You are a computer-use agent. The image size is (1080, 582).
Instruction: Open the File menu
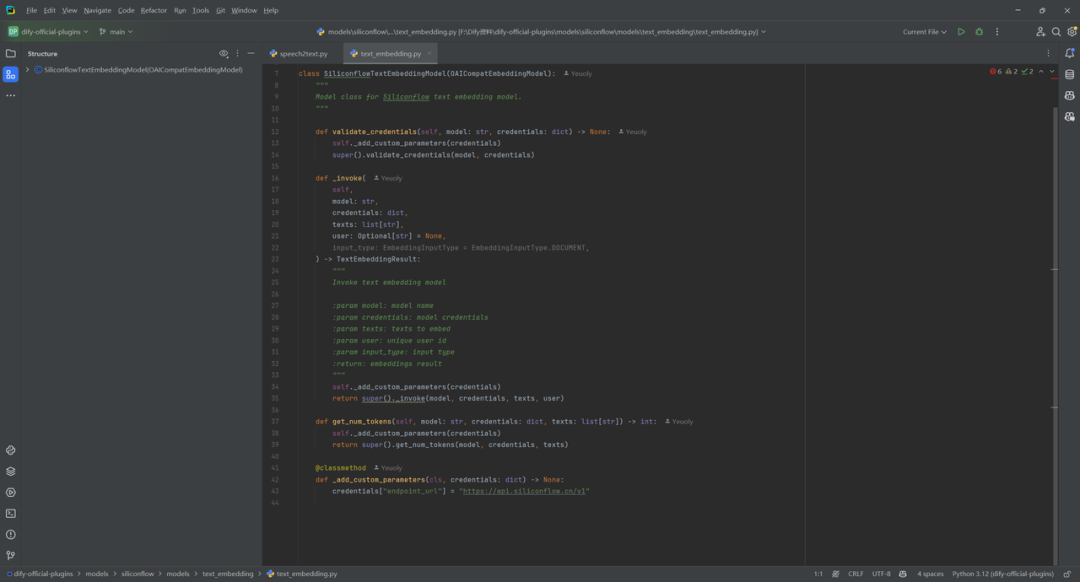[32, 10]
